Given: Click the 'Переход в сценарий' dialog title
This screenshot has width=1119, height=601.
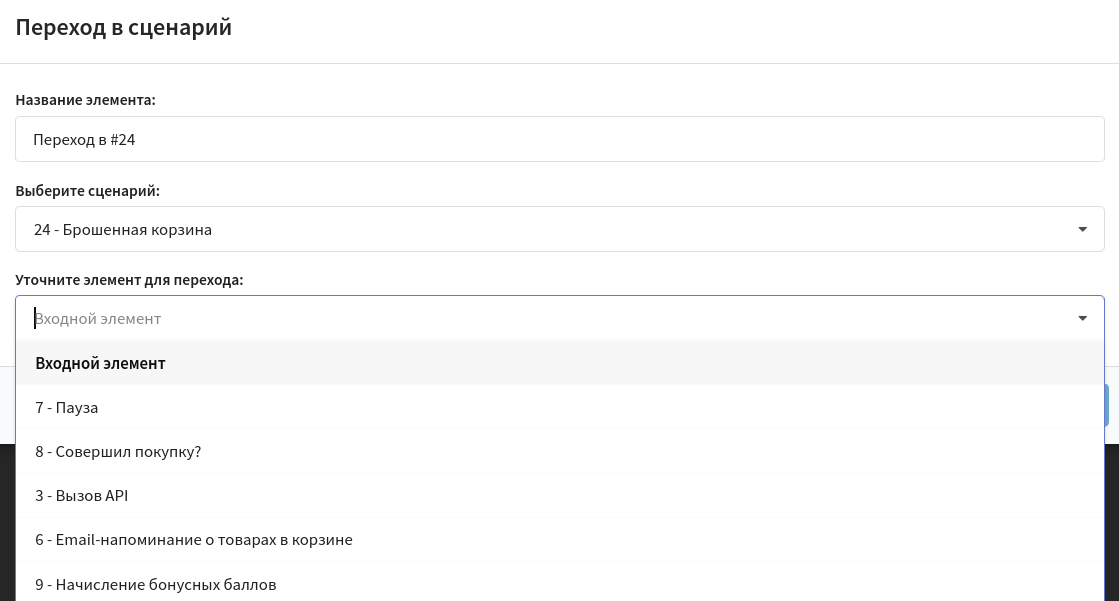Looking at the screenshot, I should coord(124,27).
